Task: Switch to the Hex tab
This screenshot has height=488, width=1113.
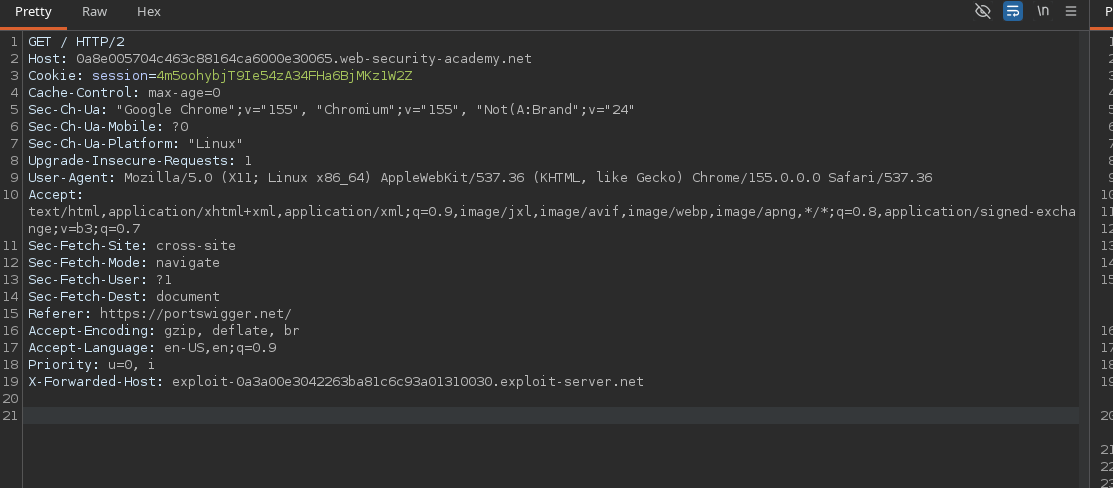Action: pos(149,12)
